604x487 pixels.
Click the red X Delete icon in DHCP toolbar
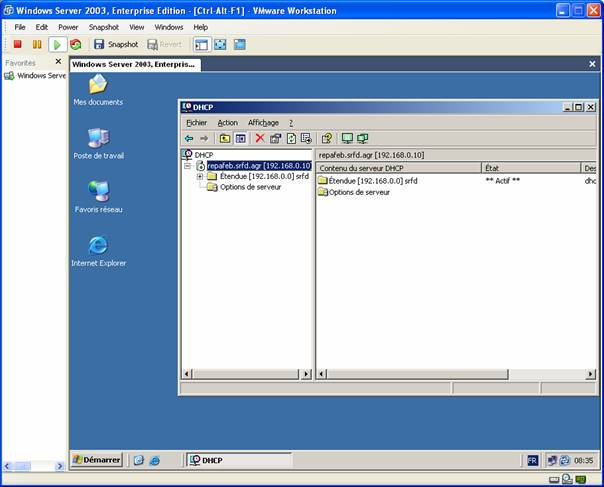click(260, 138)
